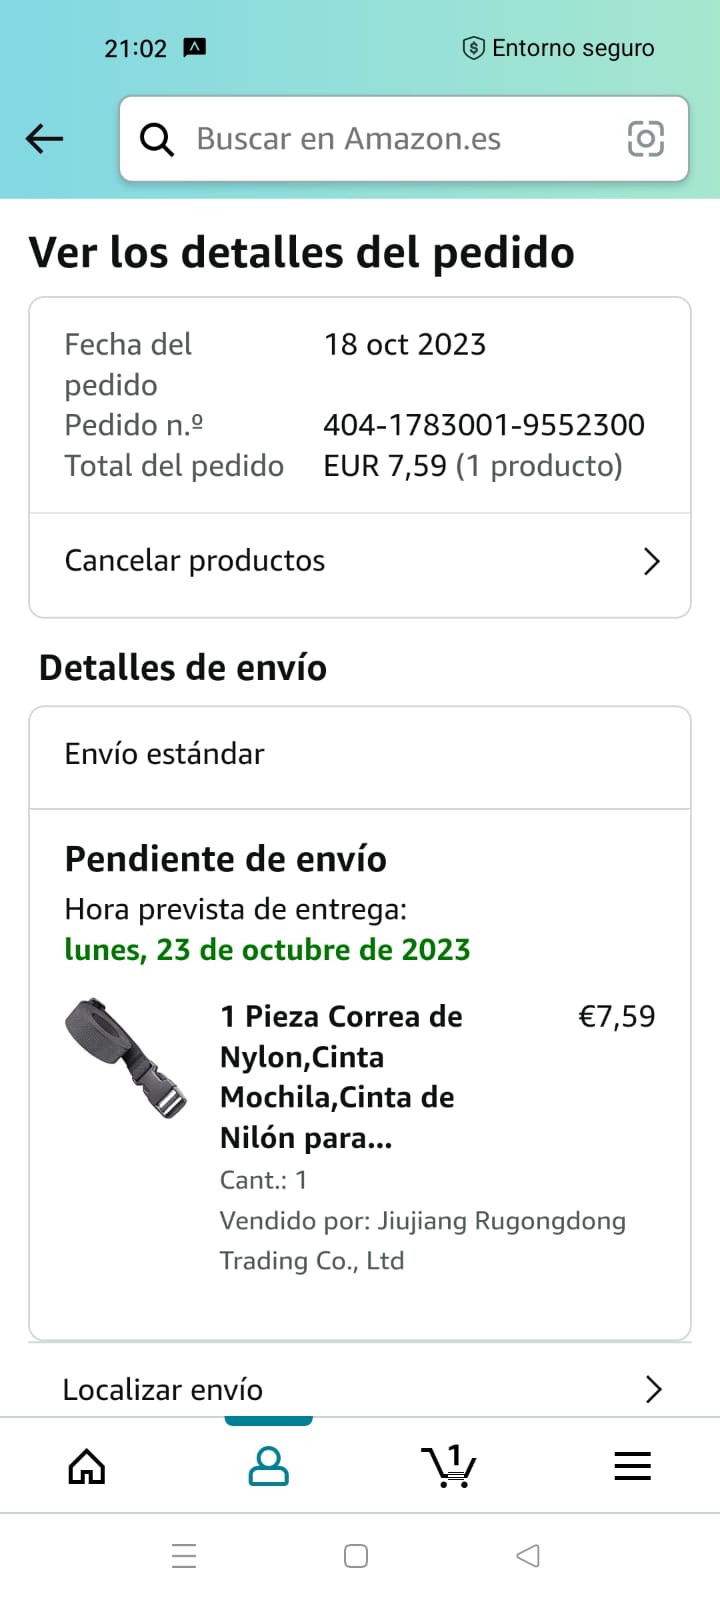The image size is (720, 1600).
Task: Expand the Cancelar productos chevron
Action: [652, 561]
